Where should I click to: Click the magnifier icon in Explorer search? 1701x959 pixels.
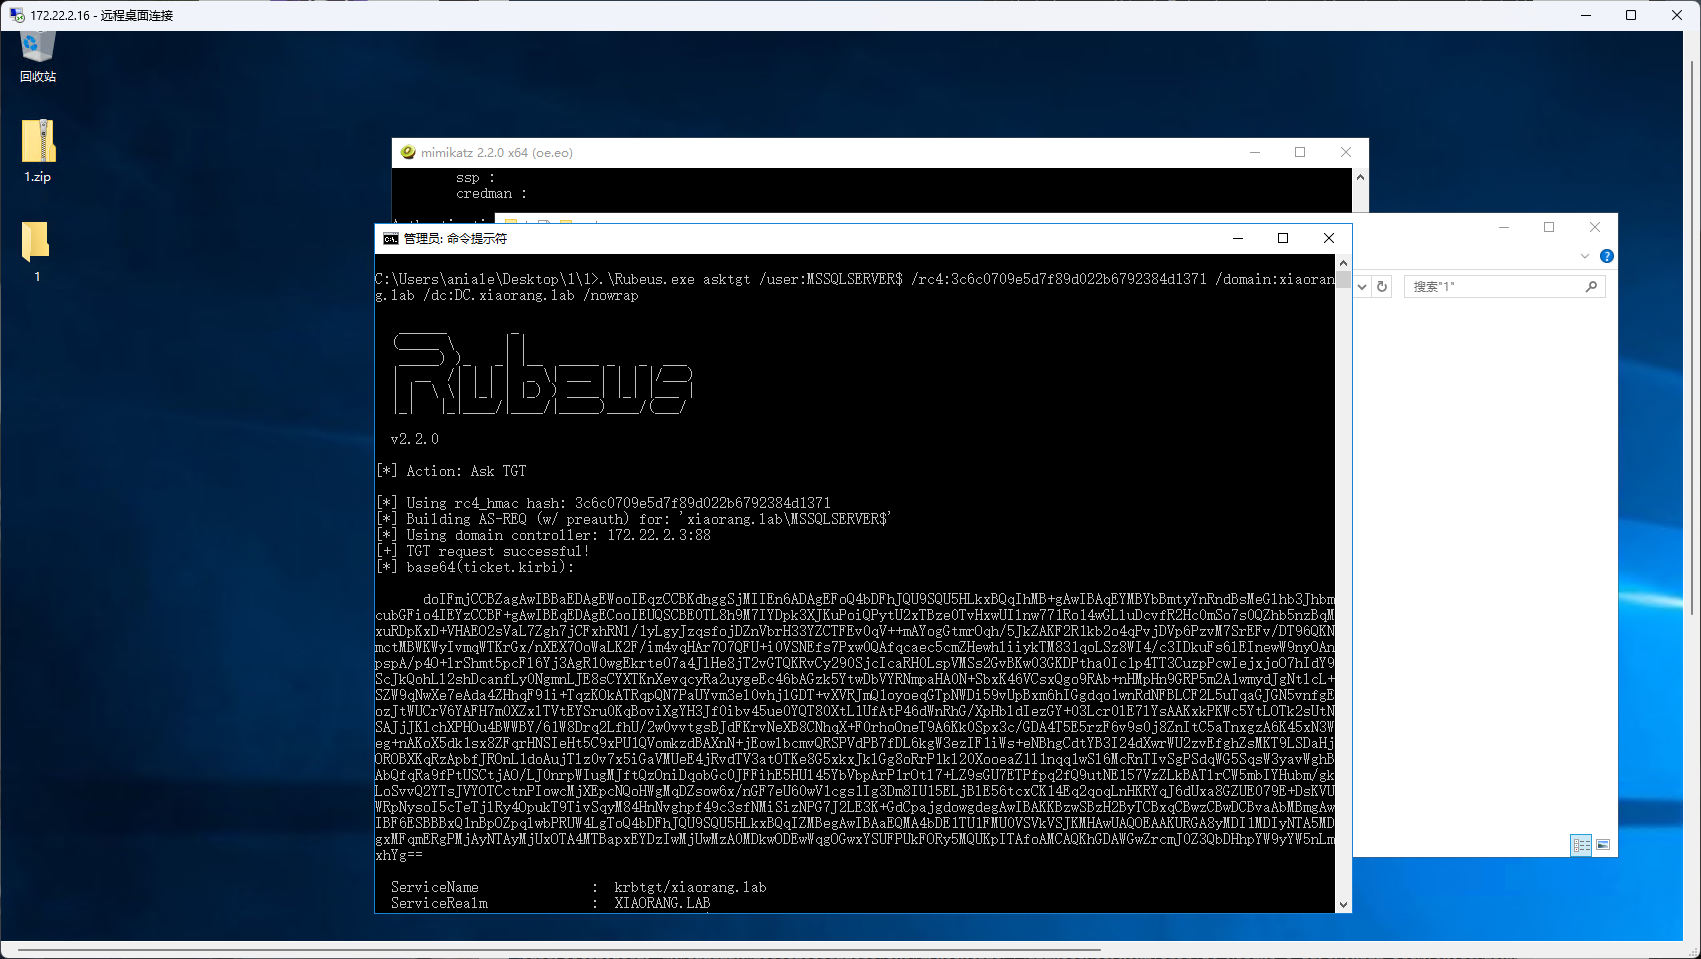click(x=1591, y=287)
